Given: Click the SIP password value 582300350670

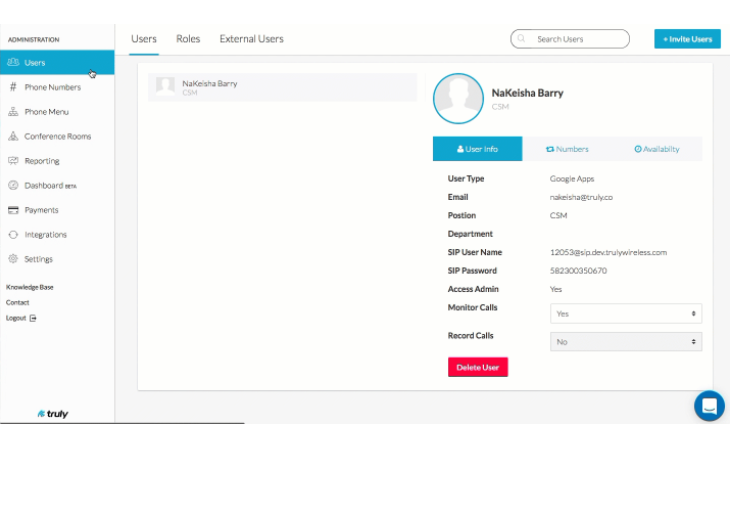Looking at the screenshot, I should 578,271.
